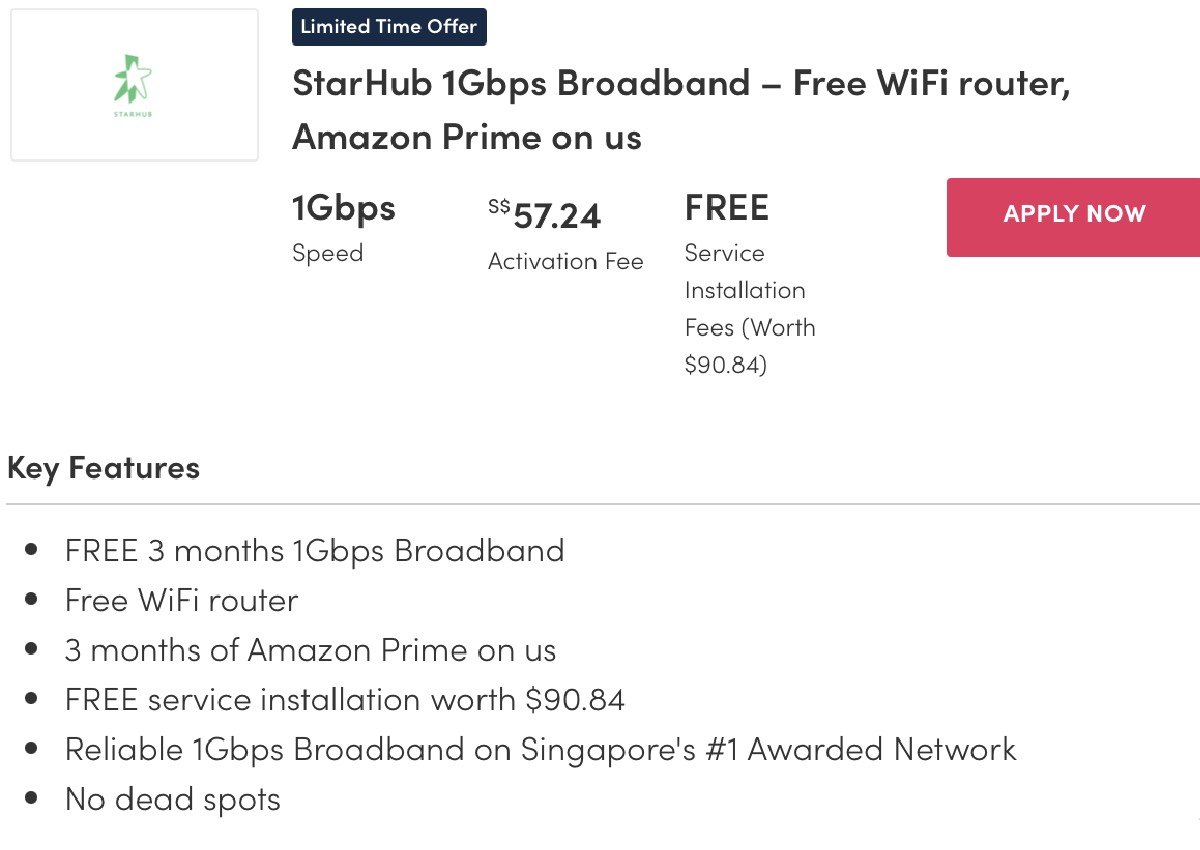Click the "No dead spots" feature line

pos(172,799)
